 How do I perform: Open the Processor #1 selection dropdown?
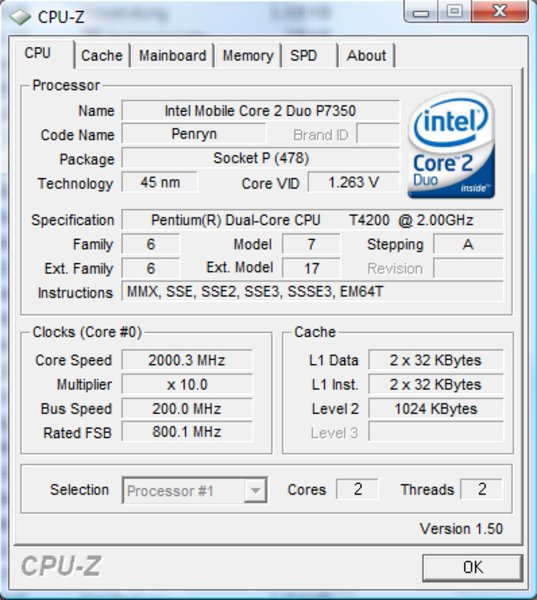(194, 490)
